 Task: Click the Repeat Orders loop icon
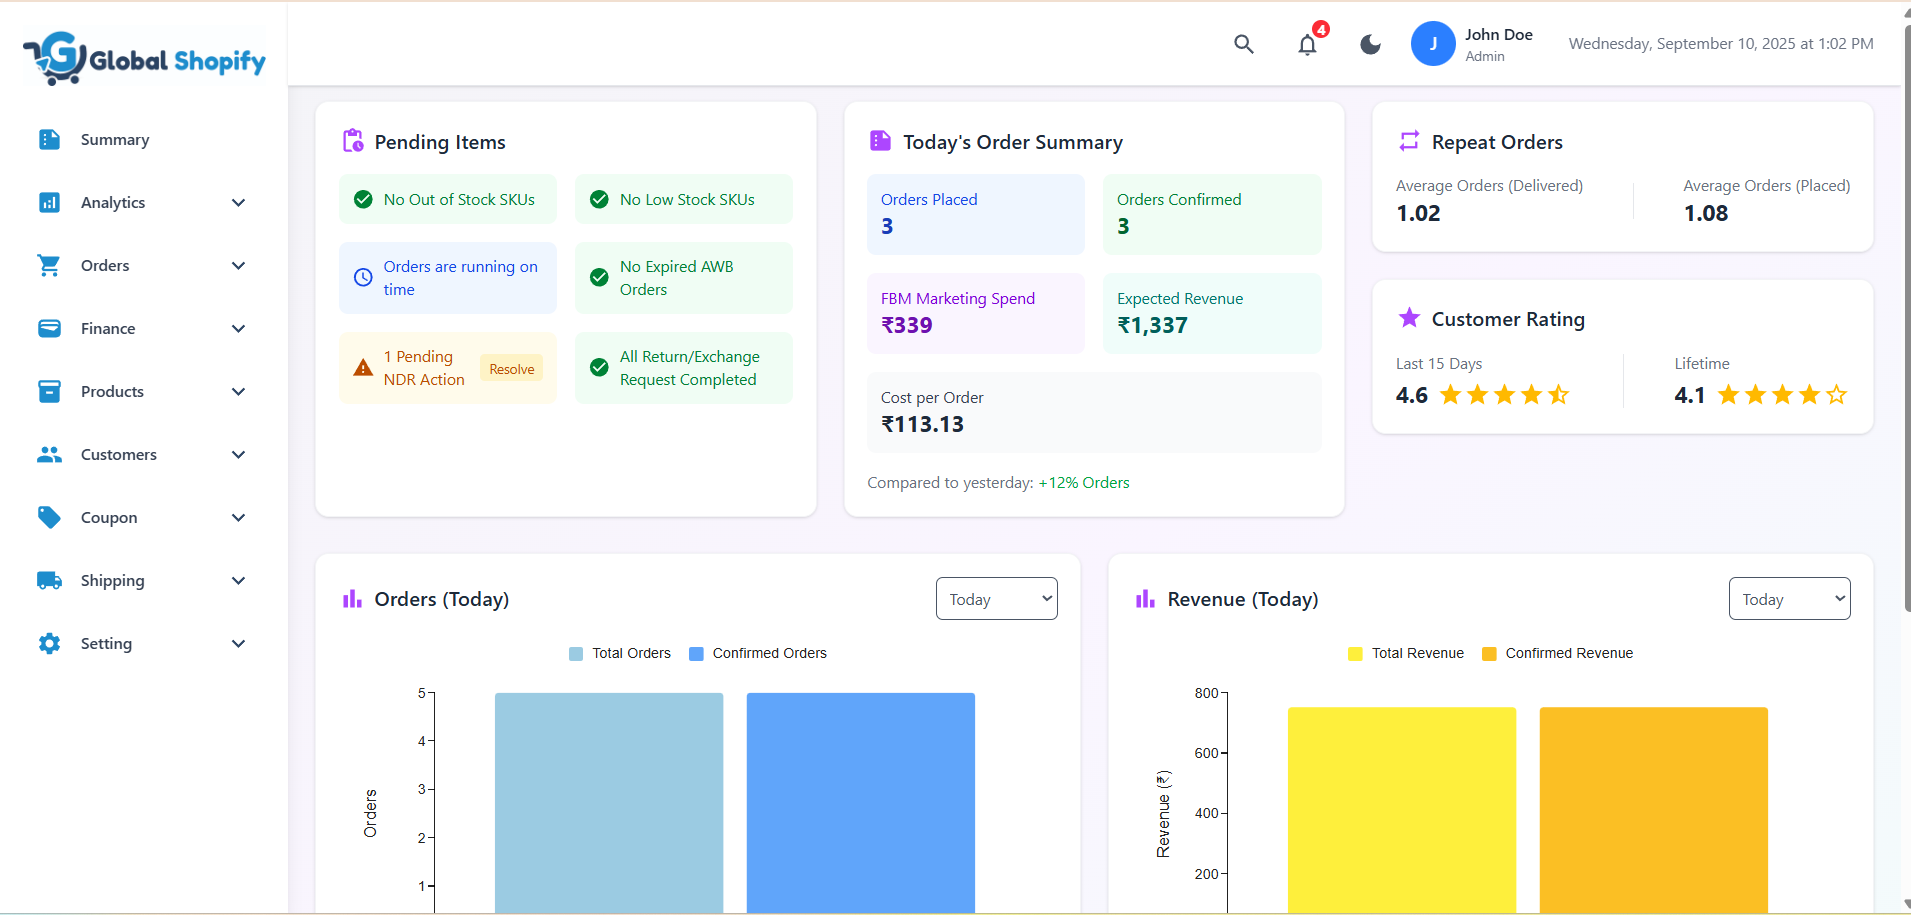[x=1409, y=141]
